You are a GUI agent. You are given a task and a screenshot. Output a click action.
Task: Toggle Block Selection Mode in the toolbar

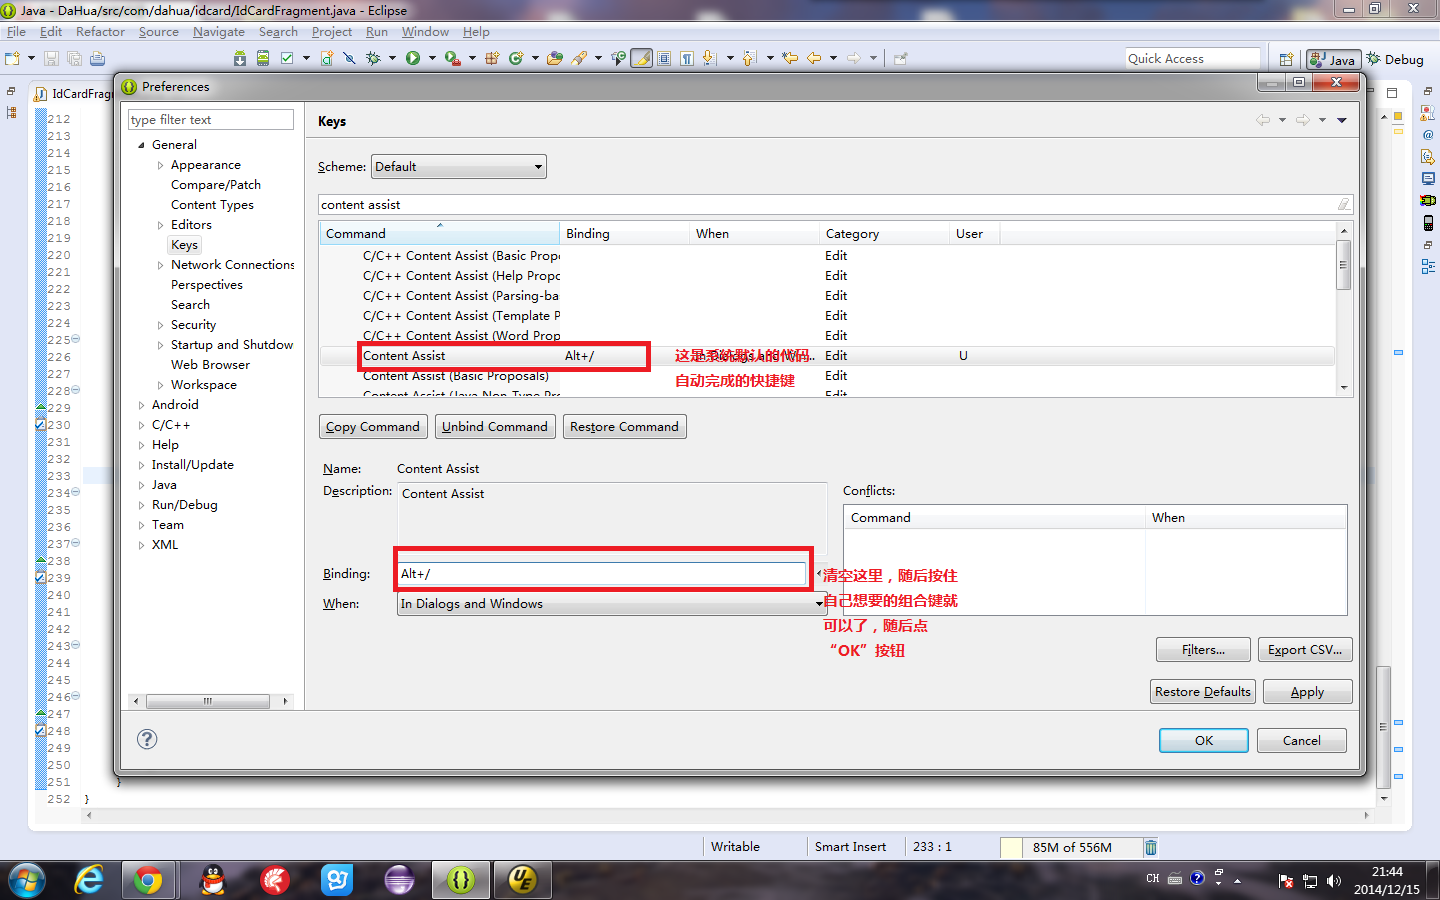[x=665, y=58]
